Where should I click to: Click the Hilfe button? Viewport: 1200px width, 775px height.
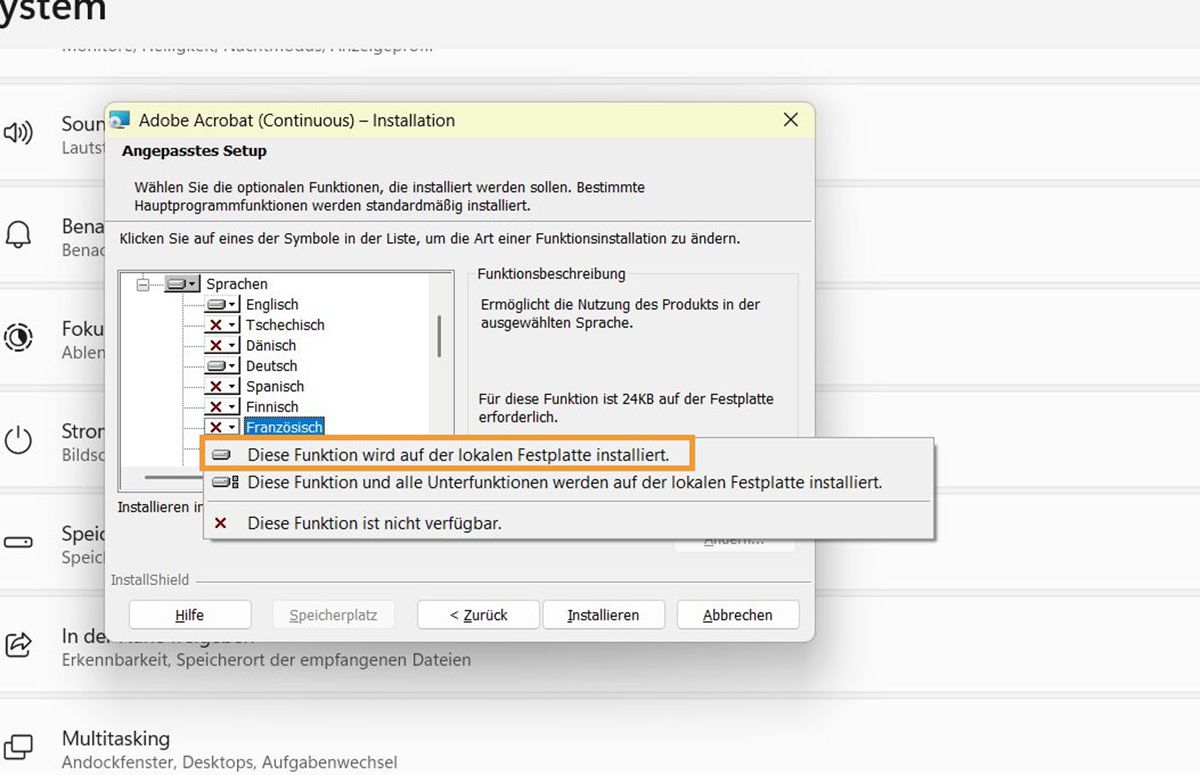tap(190, 615)
